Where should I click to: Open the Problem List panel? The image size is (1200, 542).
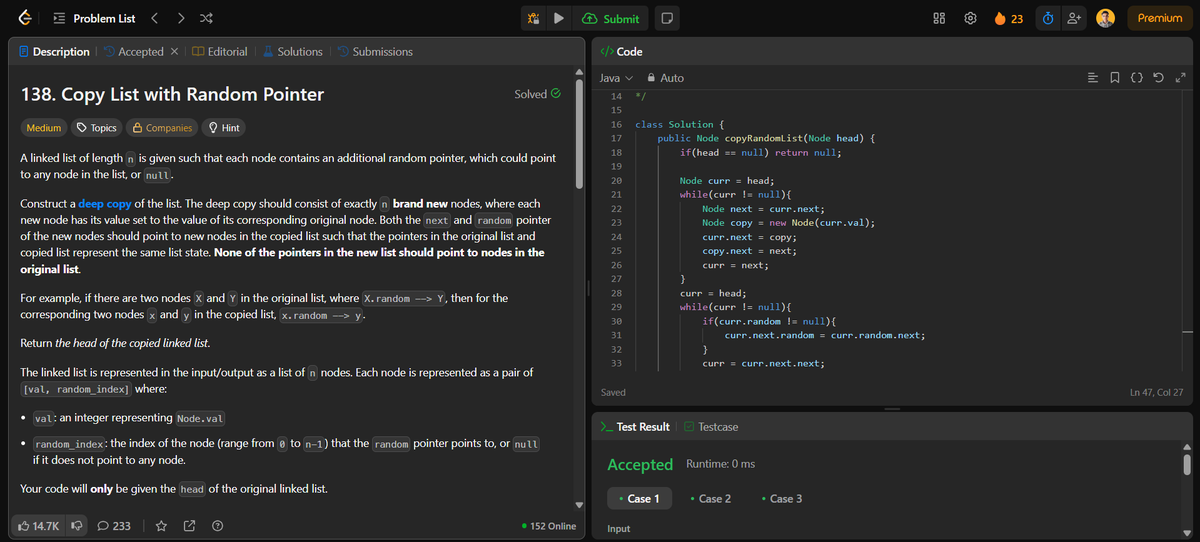(x=95, y=18)
